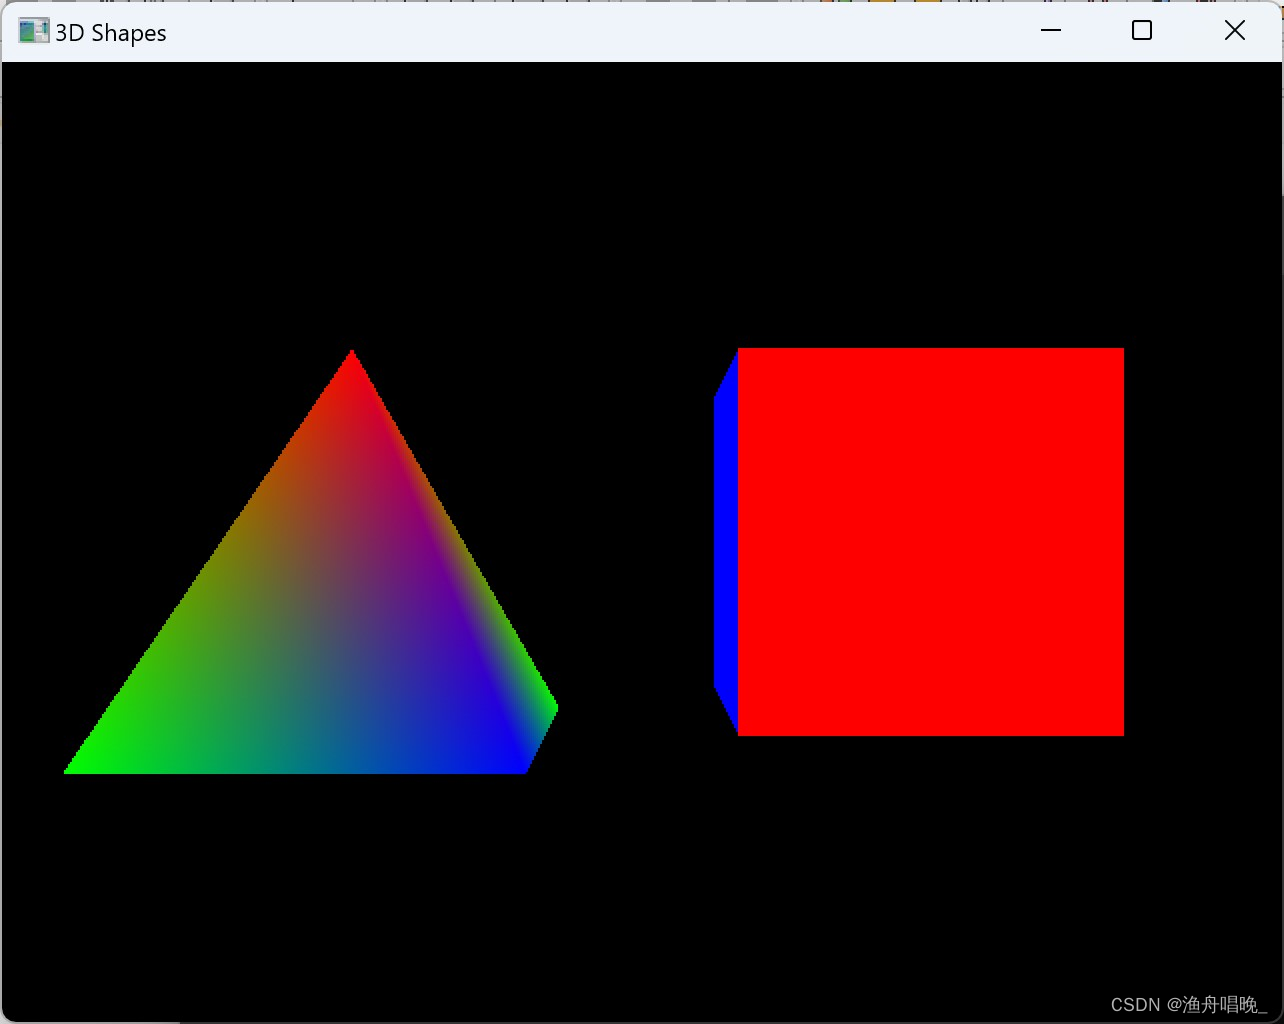Maximize the 3D Shapes window
This screenshot has width=1284, height=1024.
tap(1142, 31)
